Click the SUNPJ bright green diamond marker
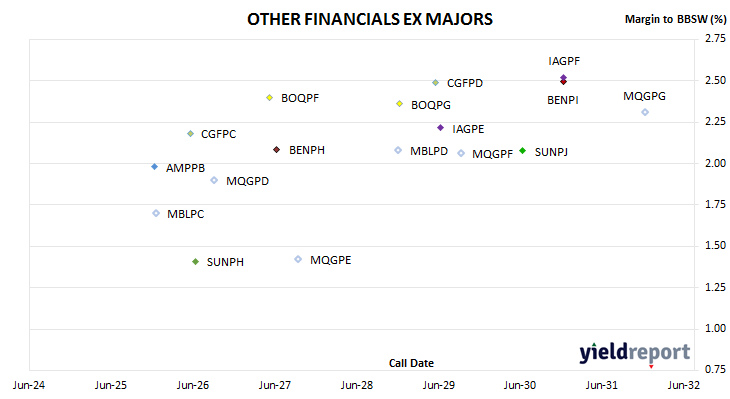The image size is (730, 399). [523, 150]
